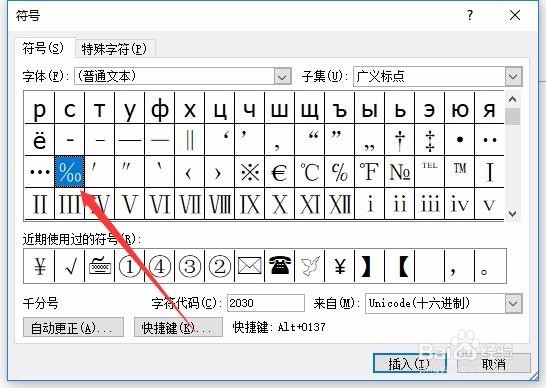Viewport: 546px width, 388px height.
Task: Click the symbol grid scrollbar thumb
Action: tap(512, 117)
